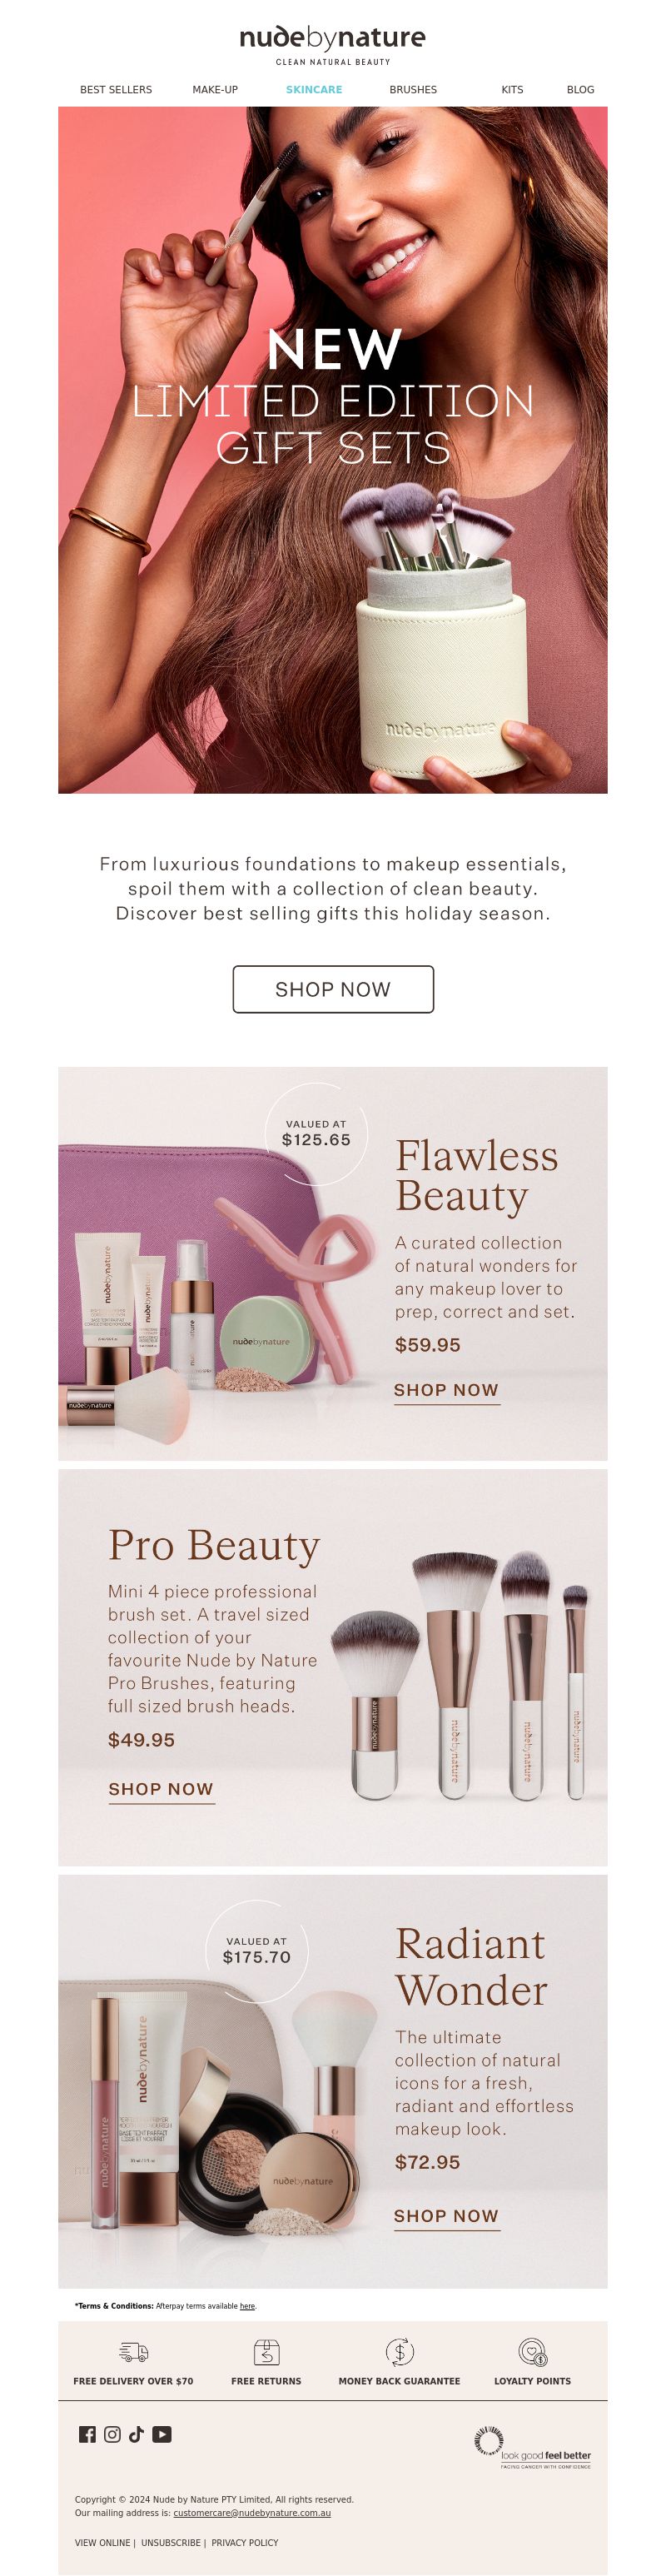Open the Instagram social icon
The image size is (666, 2576).
(x=112, y=2433)
